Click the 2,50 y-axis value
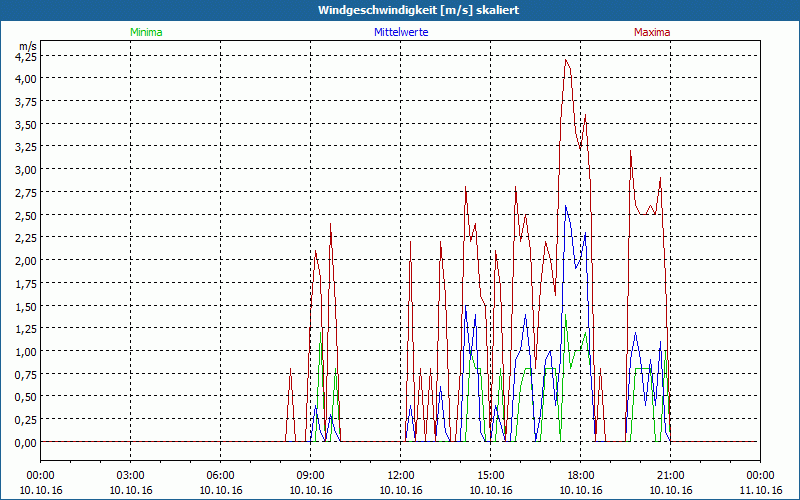800x500 pixels. [26, 215]
